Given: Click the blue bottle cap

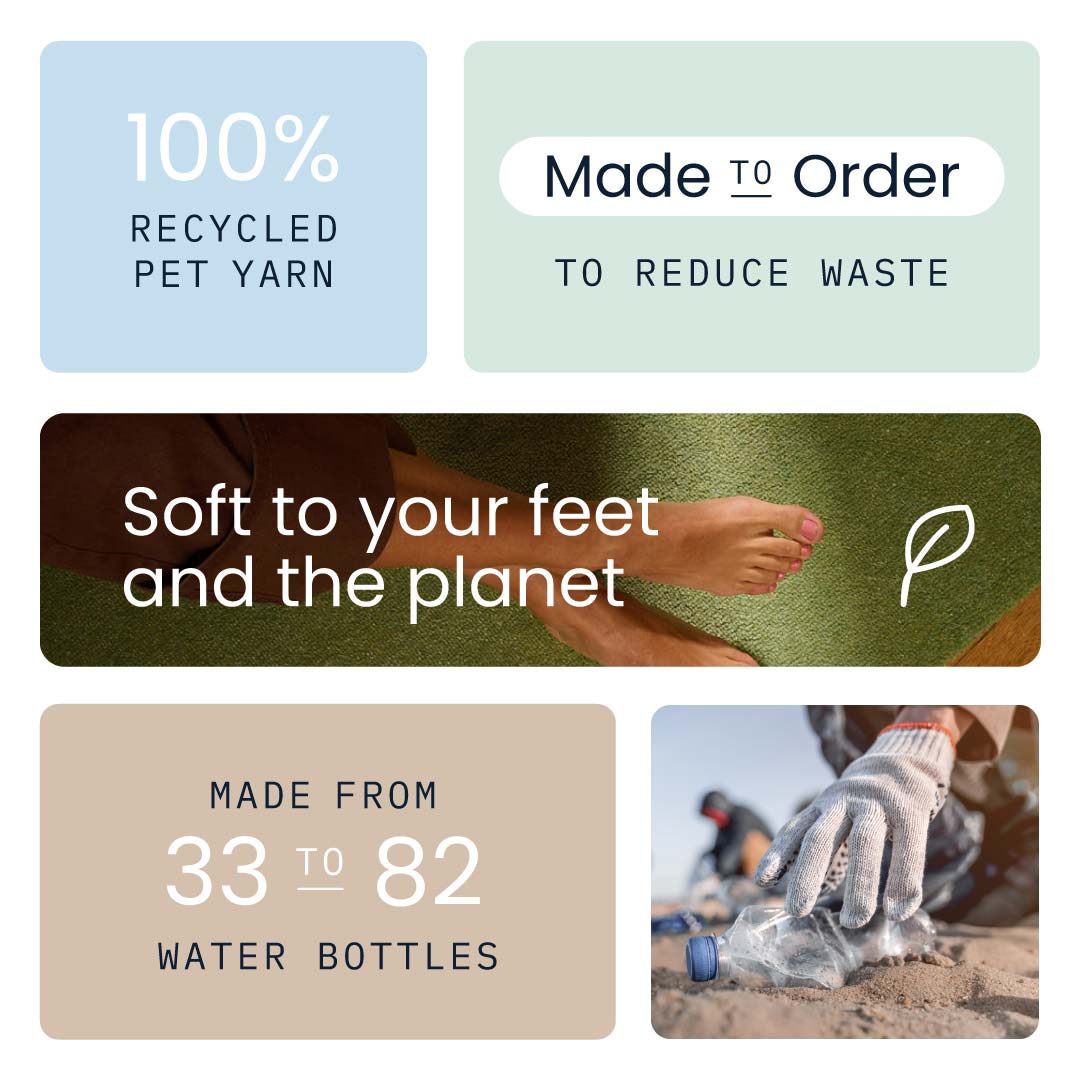Looking at the screenshot, I should [x=703, y=957].
